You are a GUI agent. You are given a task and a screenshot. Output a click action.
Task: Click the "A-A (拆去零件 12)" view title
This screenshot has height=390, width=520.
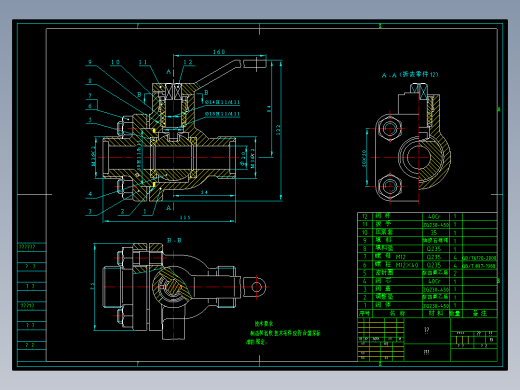coord(410,75)
